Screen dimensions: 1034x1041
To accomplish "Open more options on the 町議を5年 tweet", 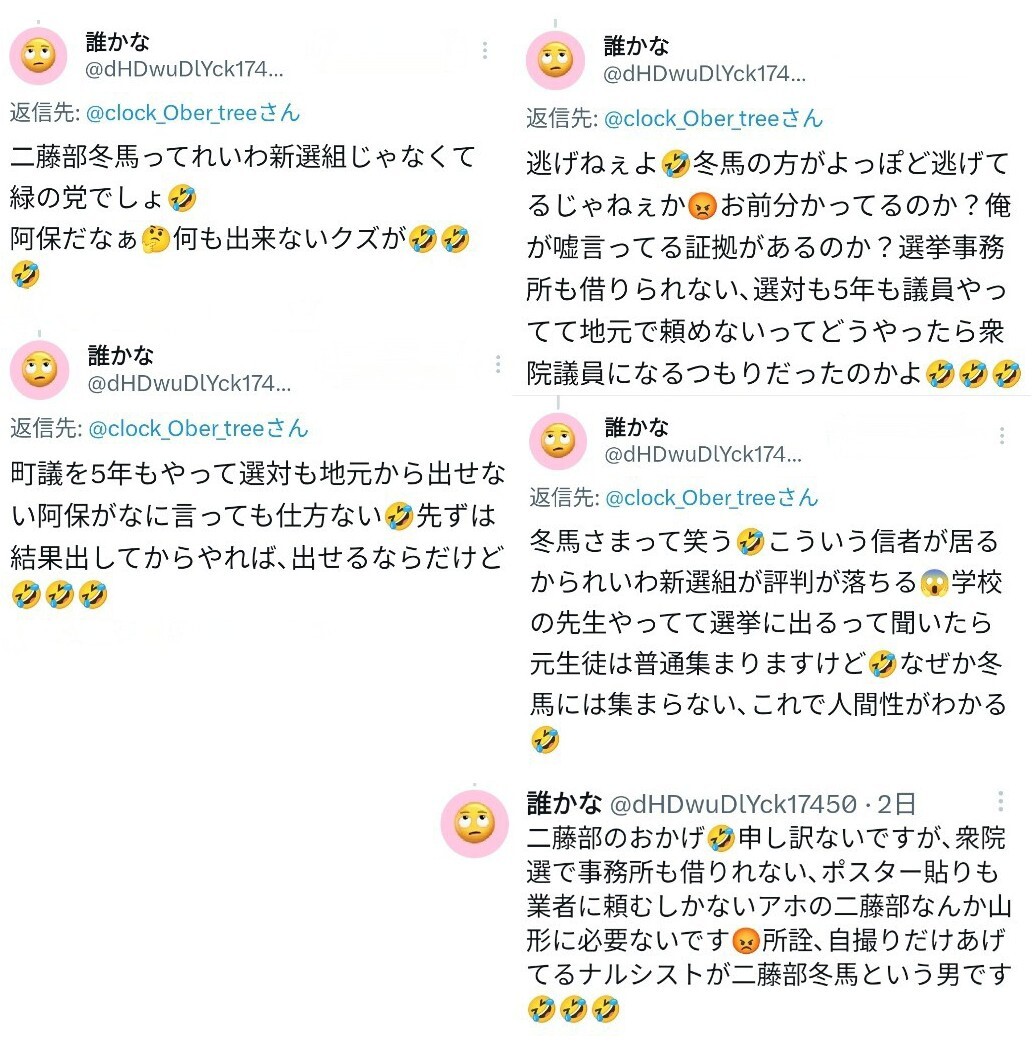I will click(497, 364).
